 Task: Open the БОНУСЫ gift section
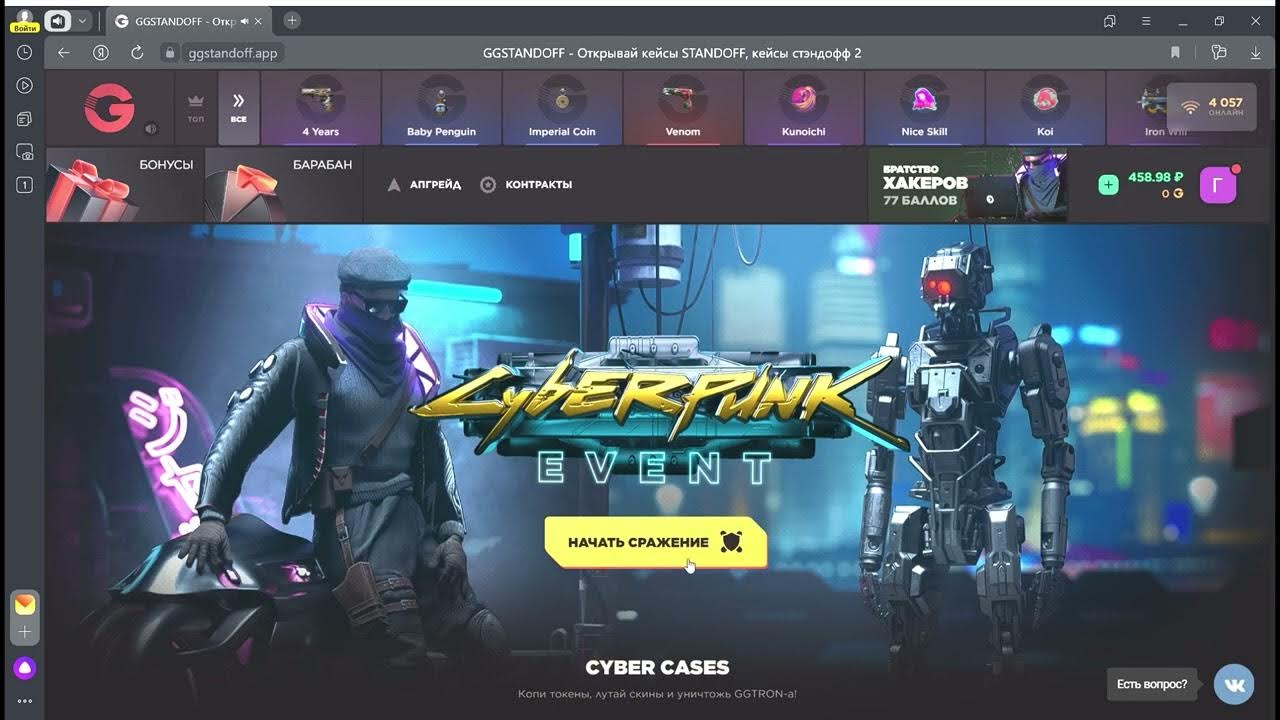pyautogui.click(x=123, y=185)
